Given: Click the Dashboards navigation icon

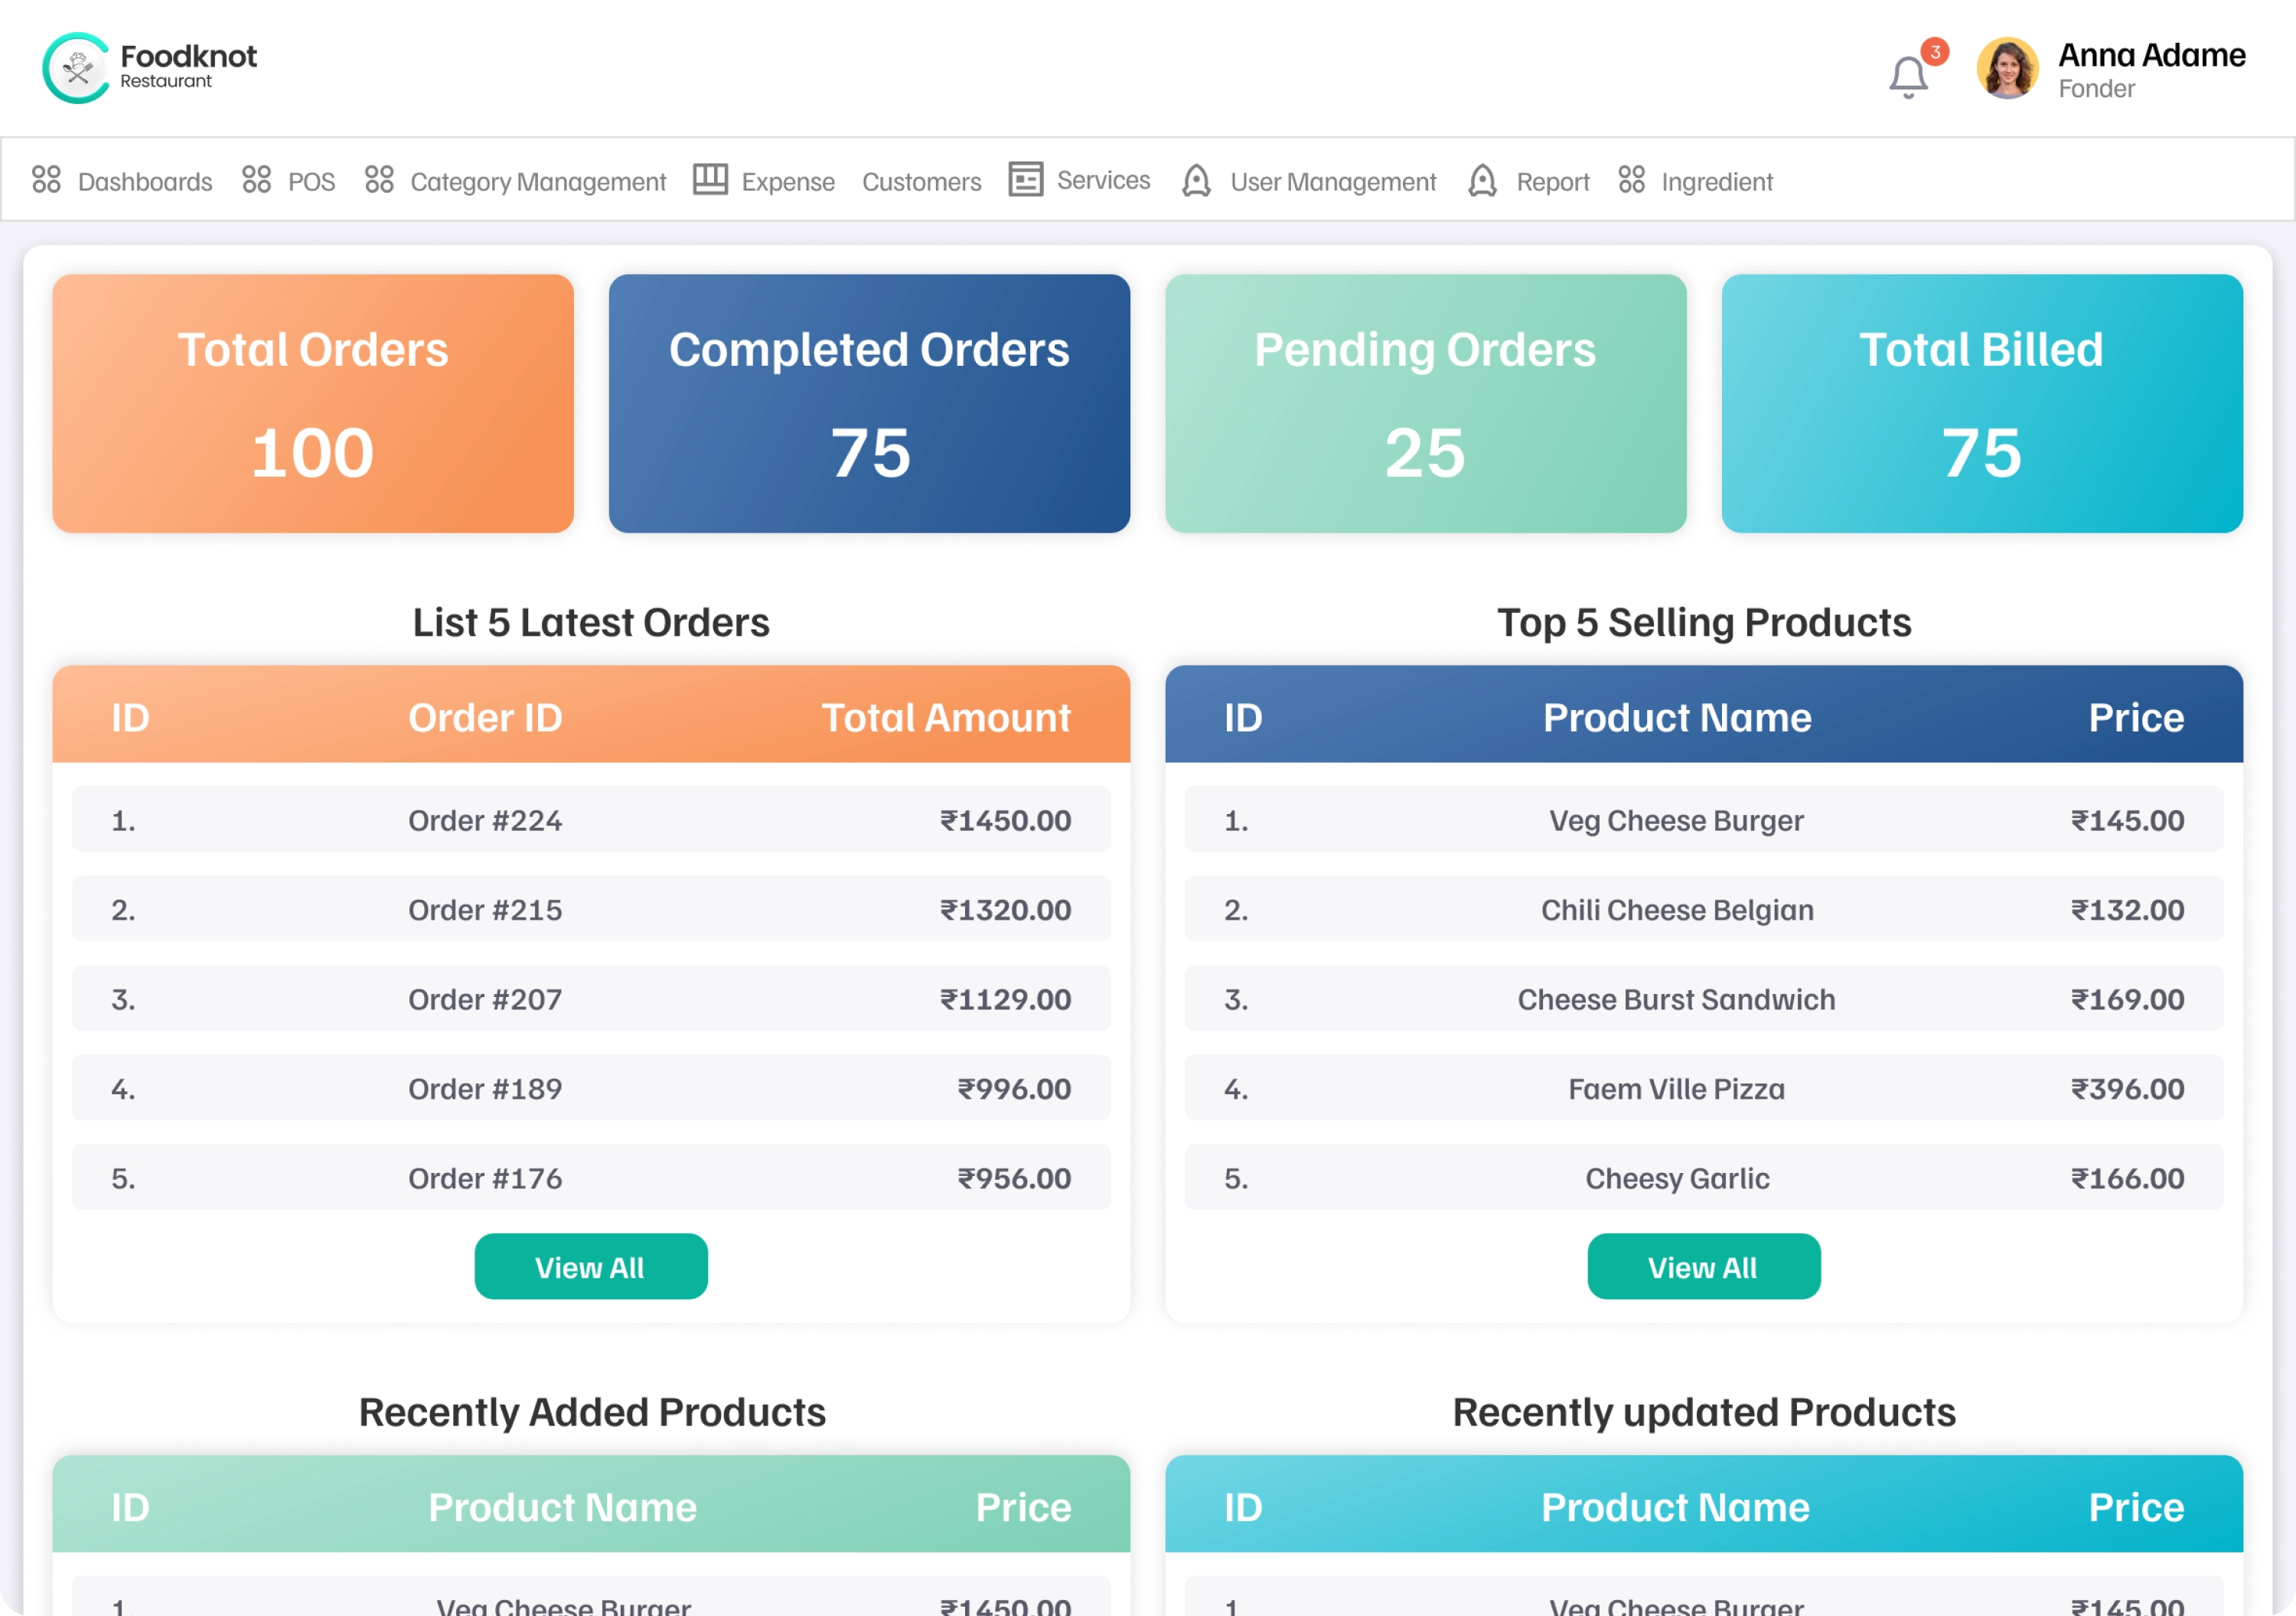Looking at the screenshot, I should [x=47, y=180].
